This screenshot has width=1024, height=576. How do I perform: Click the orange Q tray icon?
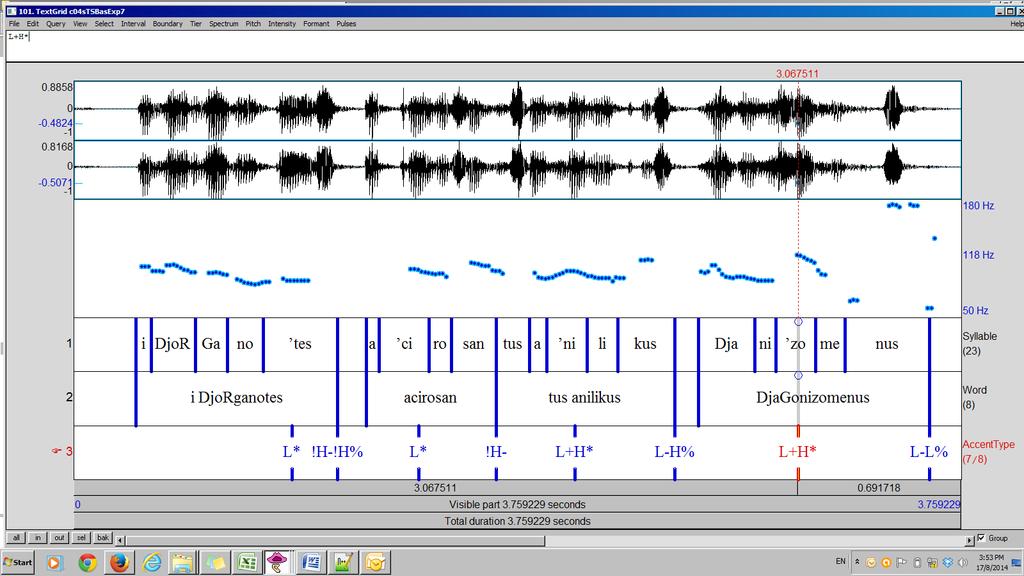click(886, 562)
